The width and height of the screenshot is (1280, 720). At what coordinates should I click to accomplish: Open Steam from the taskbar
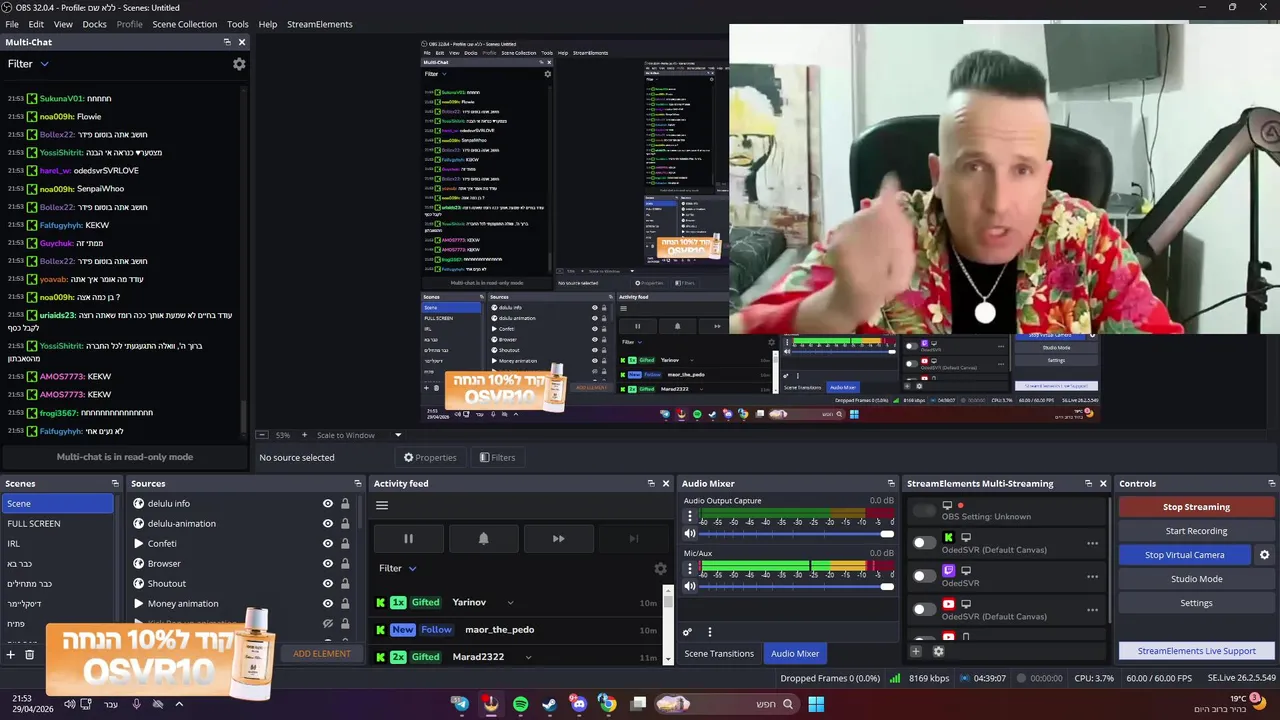(x=549, y=704)
